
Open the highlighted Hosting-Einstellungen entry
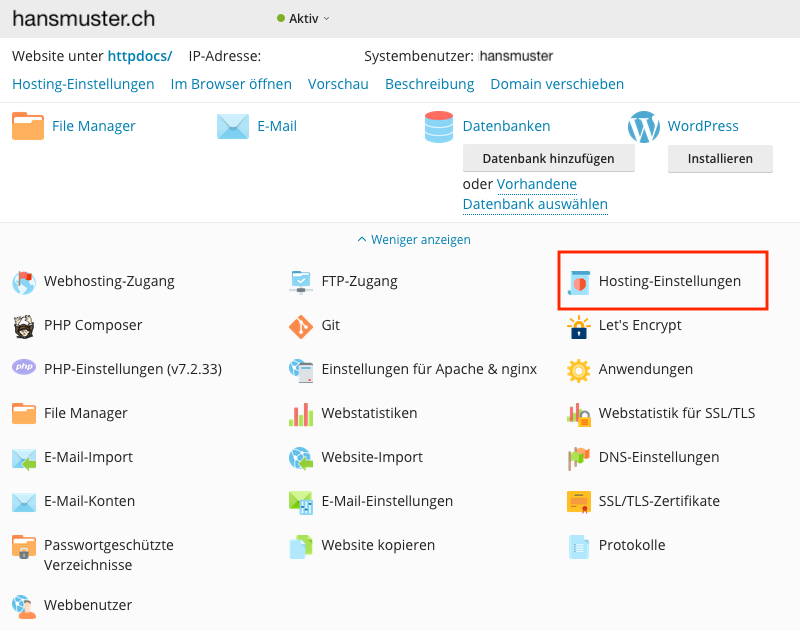point(669,282)
